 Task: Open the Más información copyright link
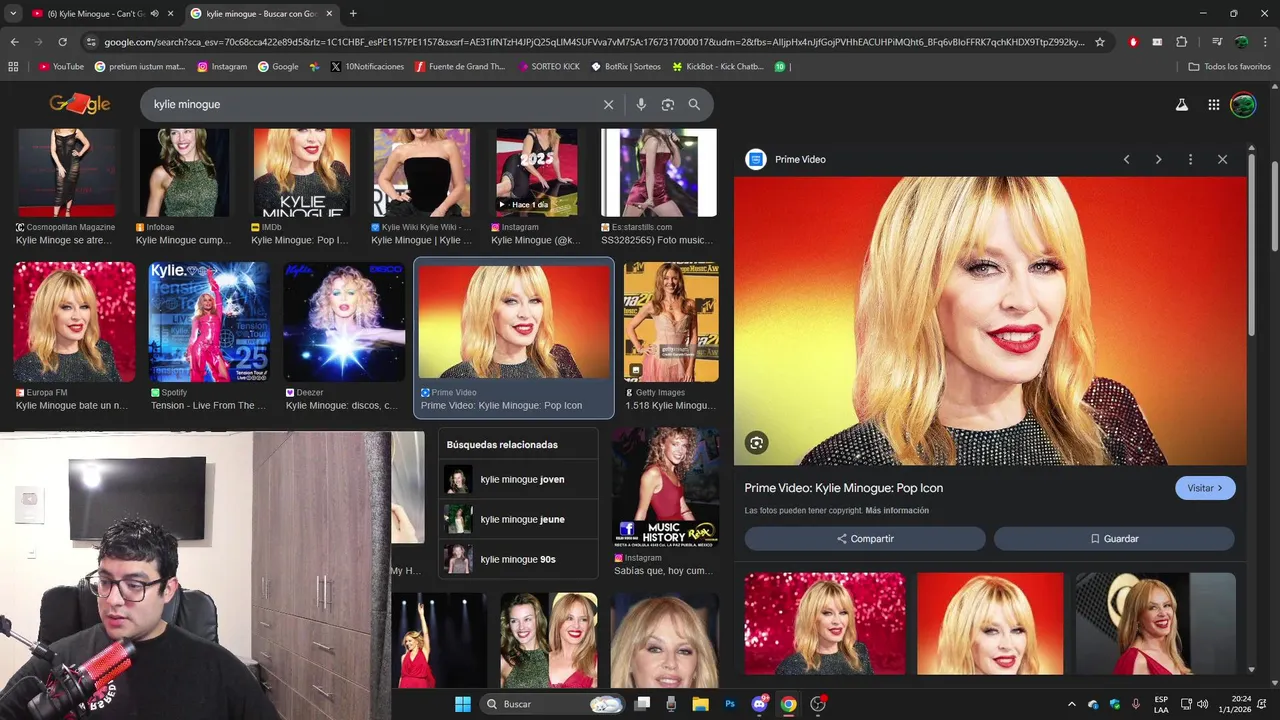click(x=897, y=511)
